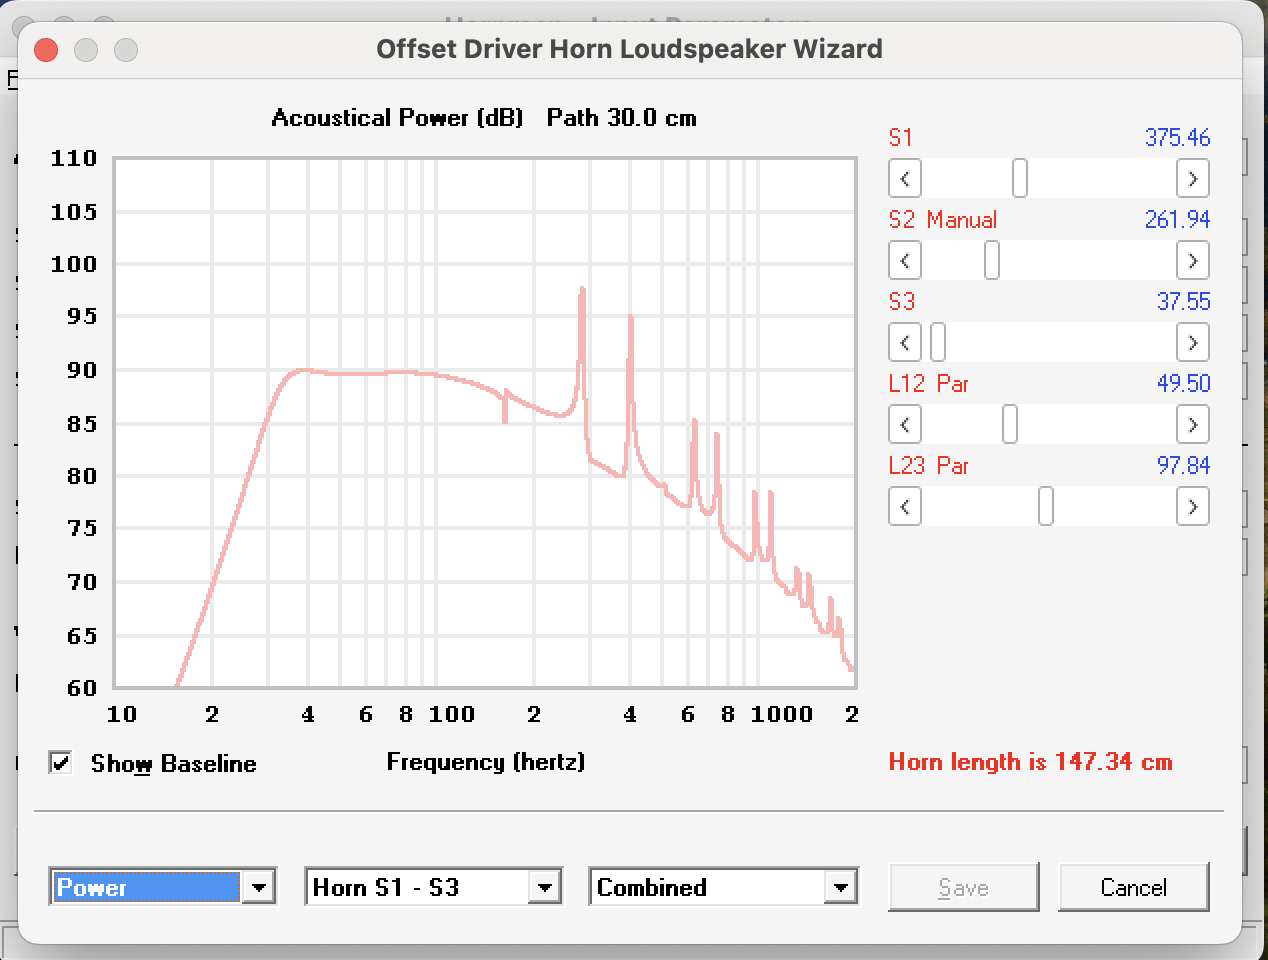Click the L23 value 97.84

click(1184, 466)
